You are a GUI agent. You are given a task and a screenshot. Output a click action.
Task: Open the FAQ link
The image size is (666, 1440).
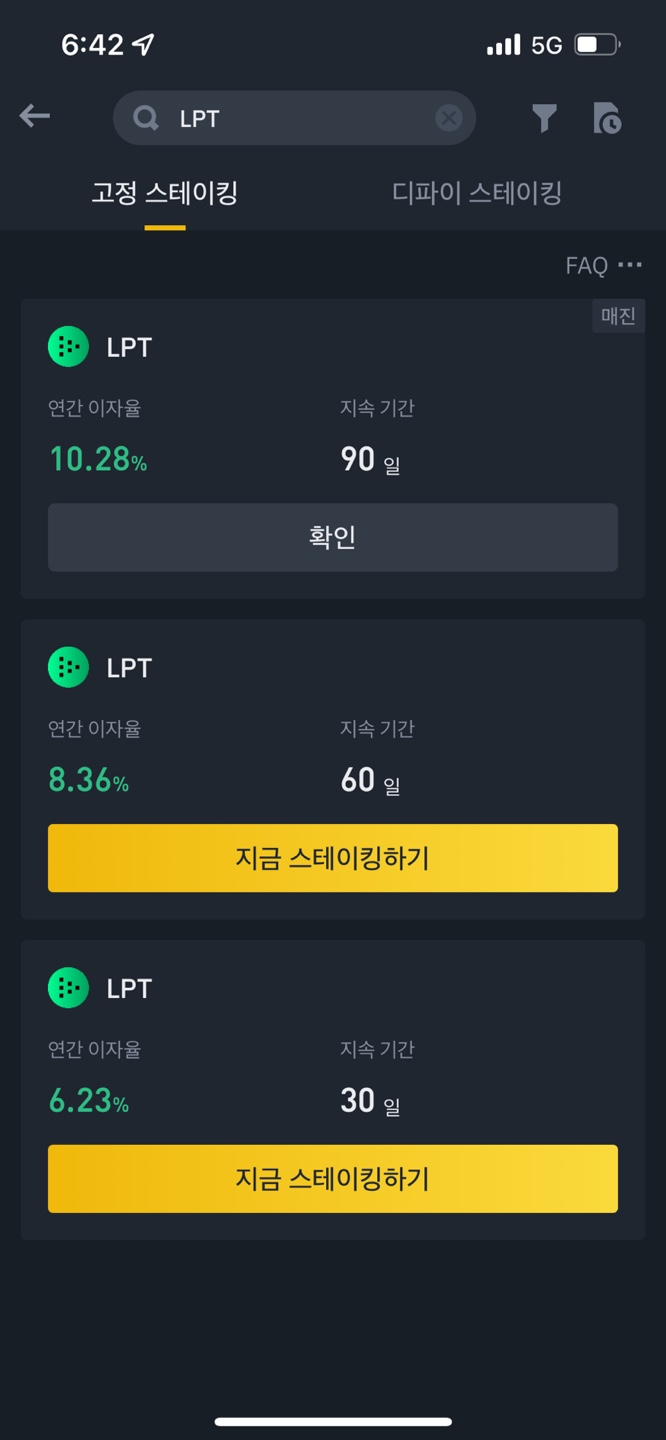coord(586,265)
